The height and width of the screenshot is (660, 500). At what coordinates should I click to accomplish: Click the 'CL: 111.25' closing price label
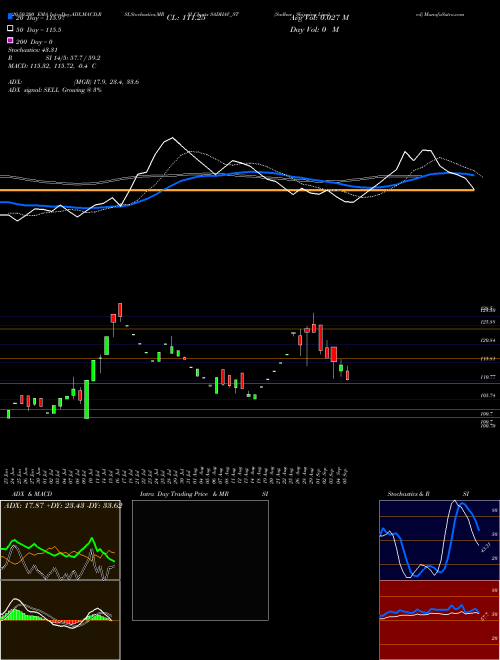click(x=186, y=18)
